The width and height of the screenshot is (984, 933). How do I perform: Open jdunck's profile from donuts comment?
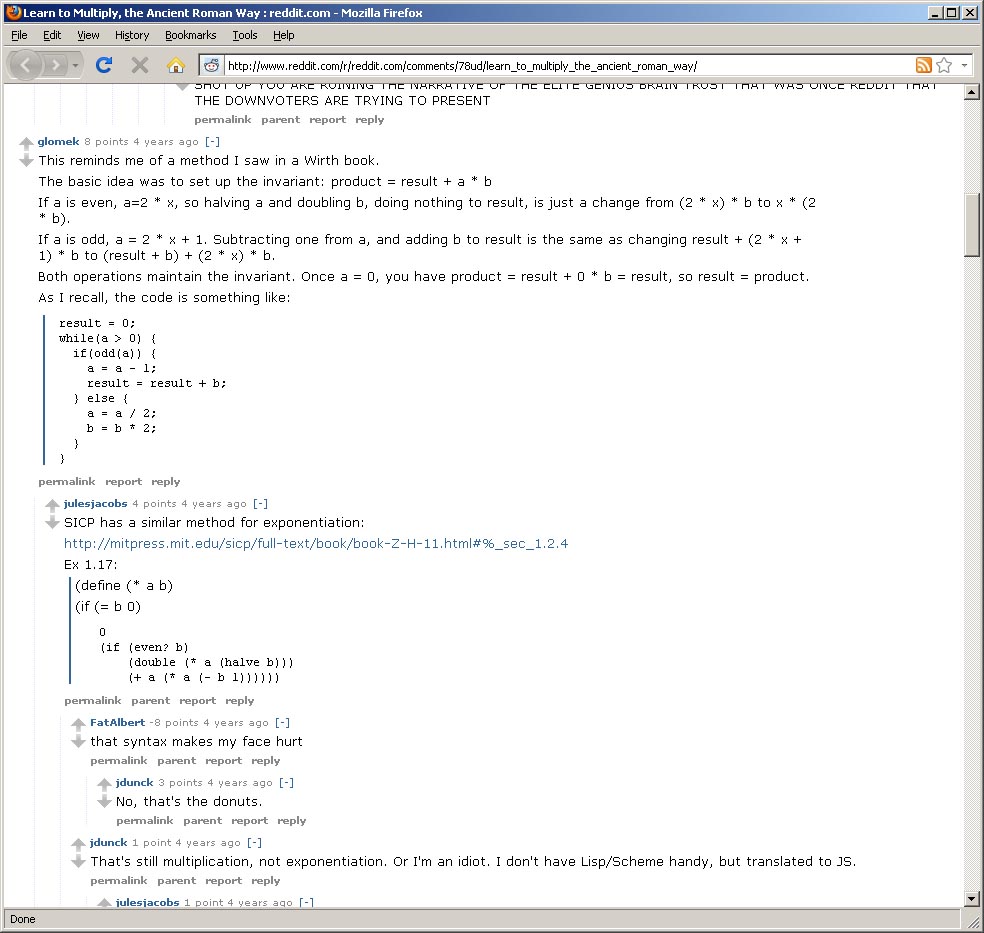[x=134, y=783]
